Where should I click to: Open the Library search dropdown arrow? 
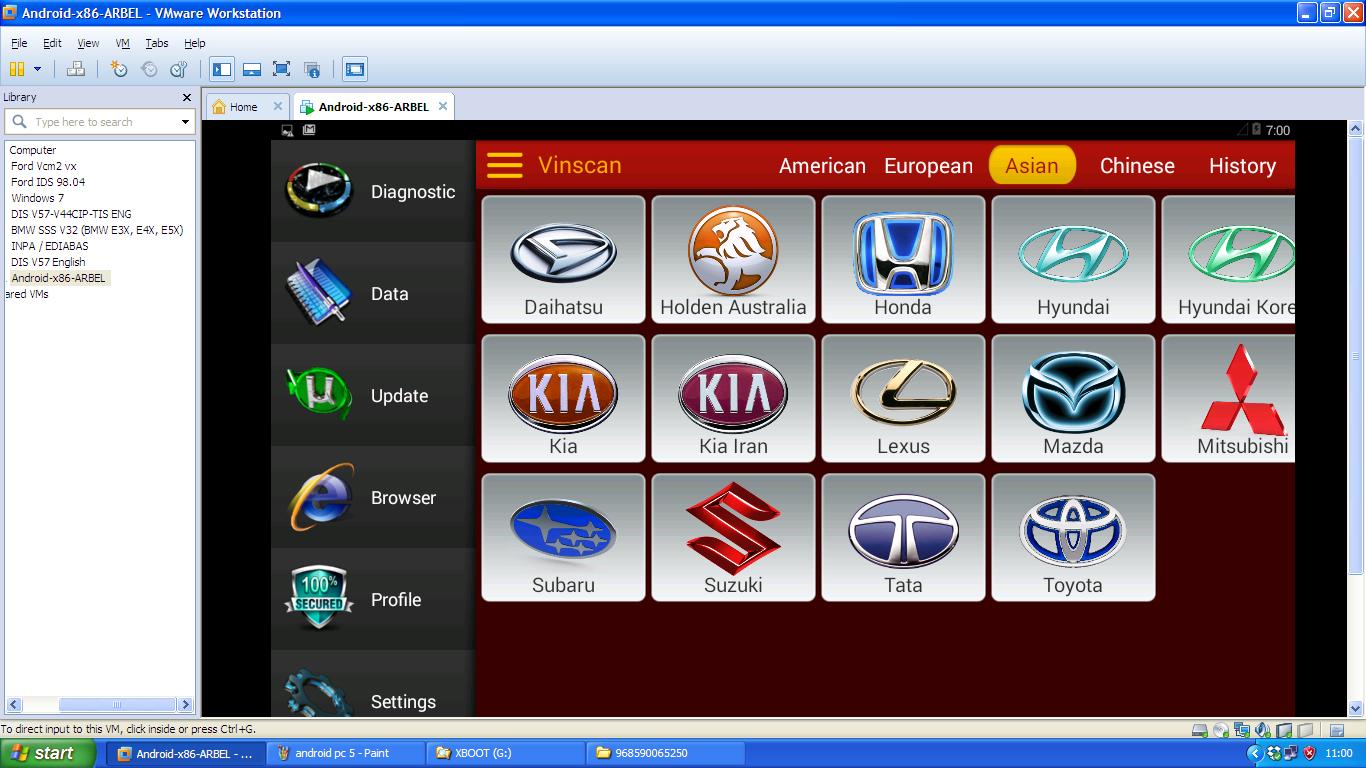184,121
